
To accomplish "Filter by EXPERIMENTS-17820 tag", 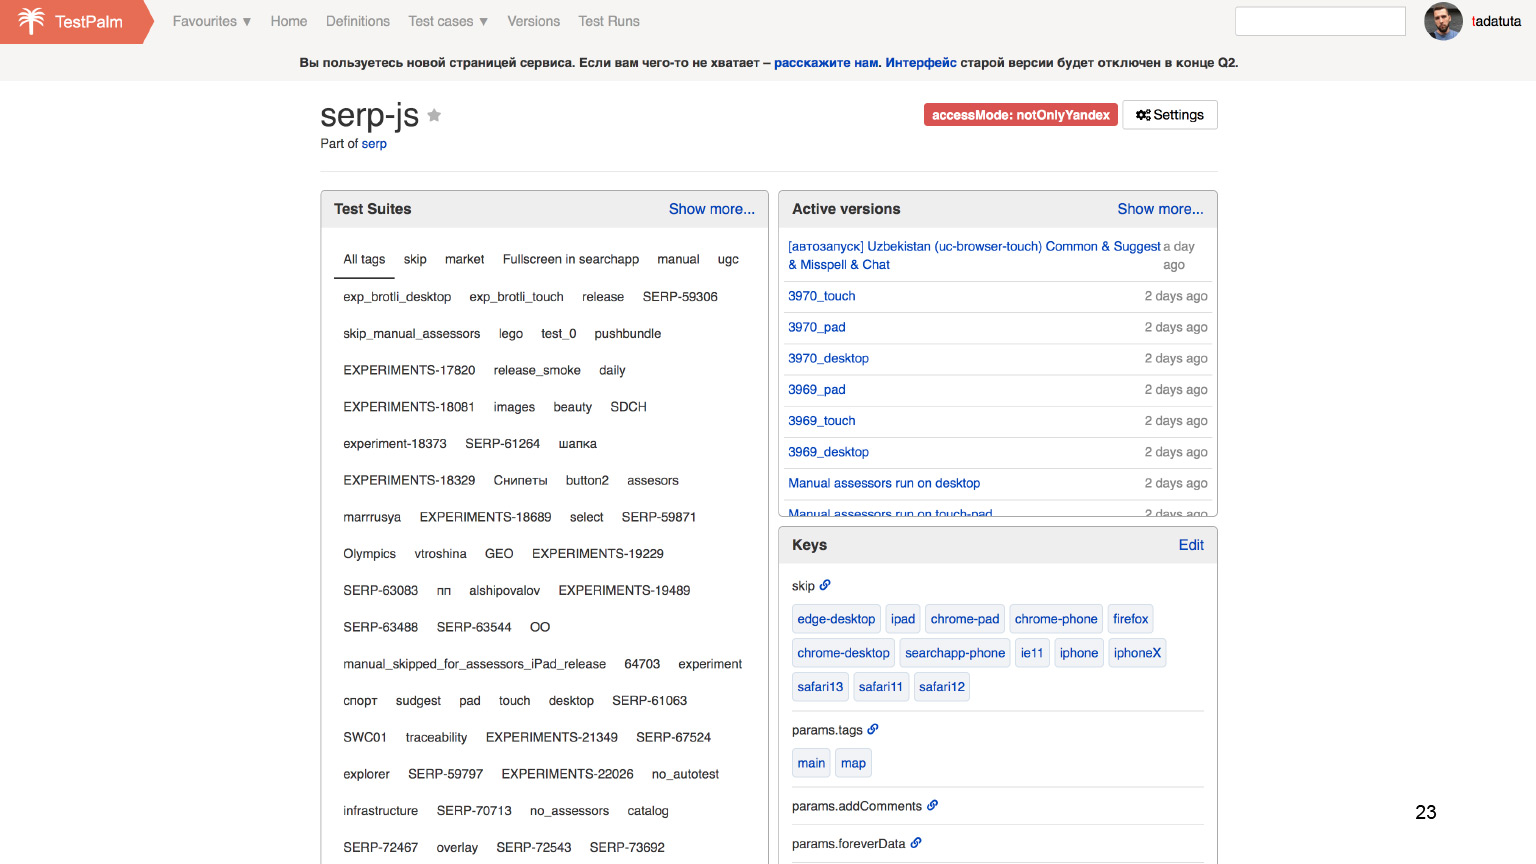I will click(409, 370).
